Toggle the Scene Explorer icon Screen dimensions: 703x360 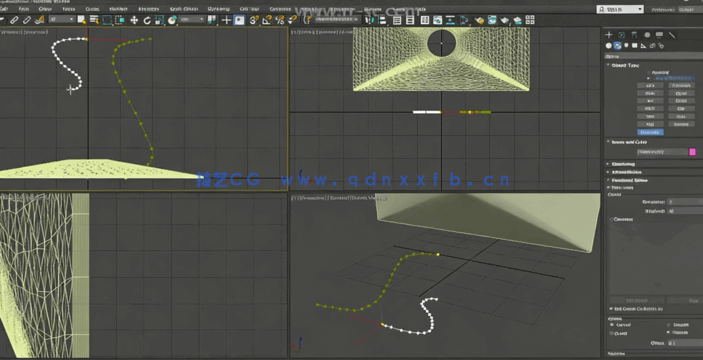click(x=397, y=20)
